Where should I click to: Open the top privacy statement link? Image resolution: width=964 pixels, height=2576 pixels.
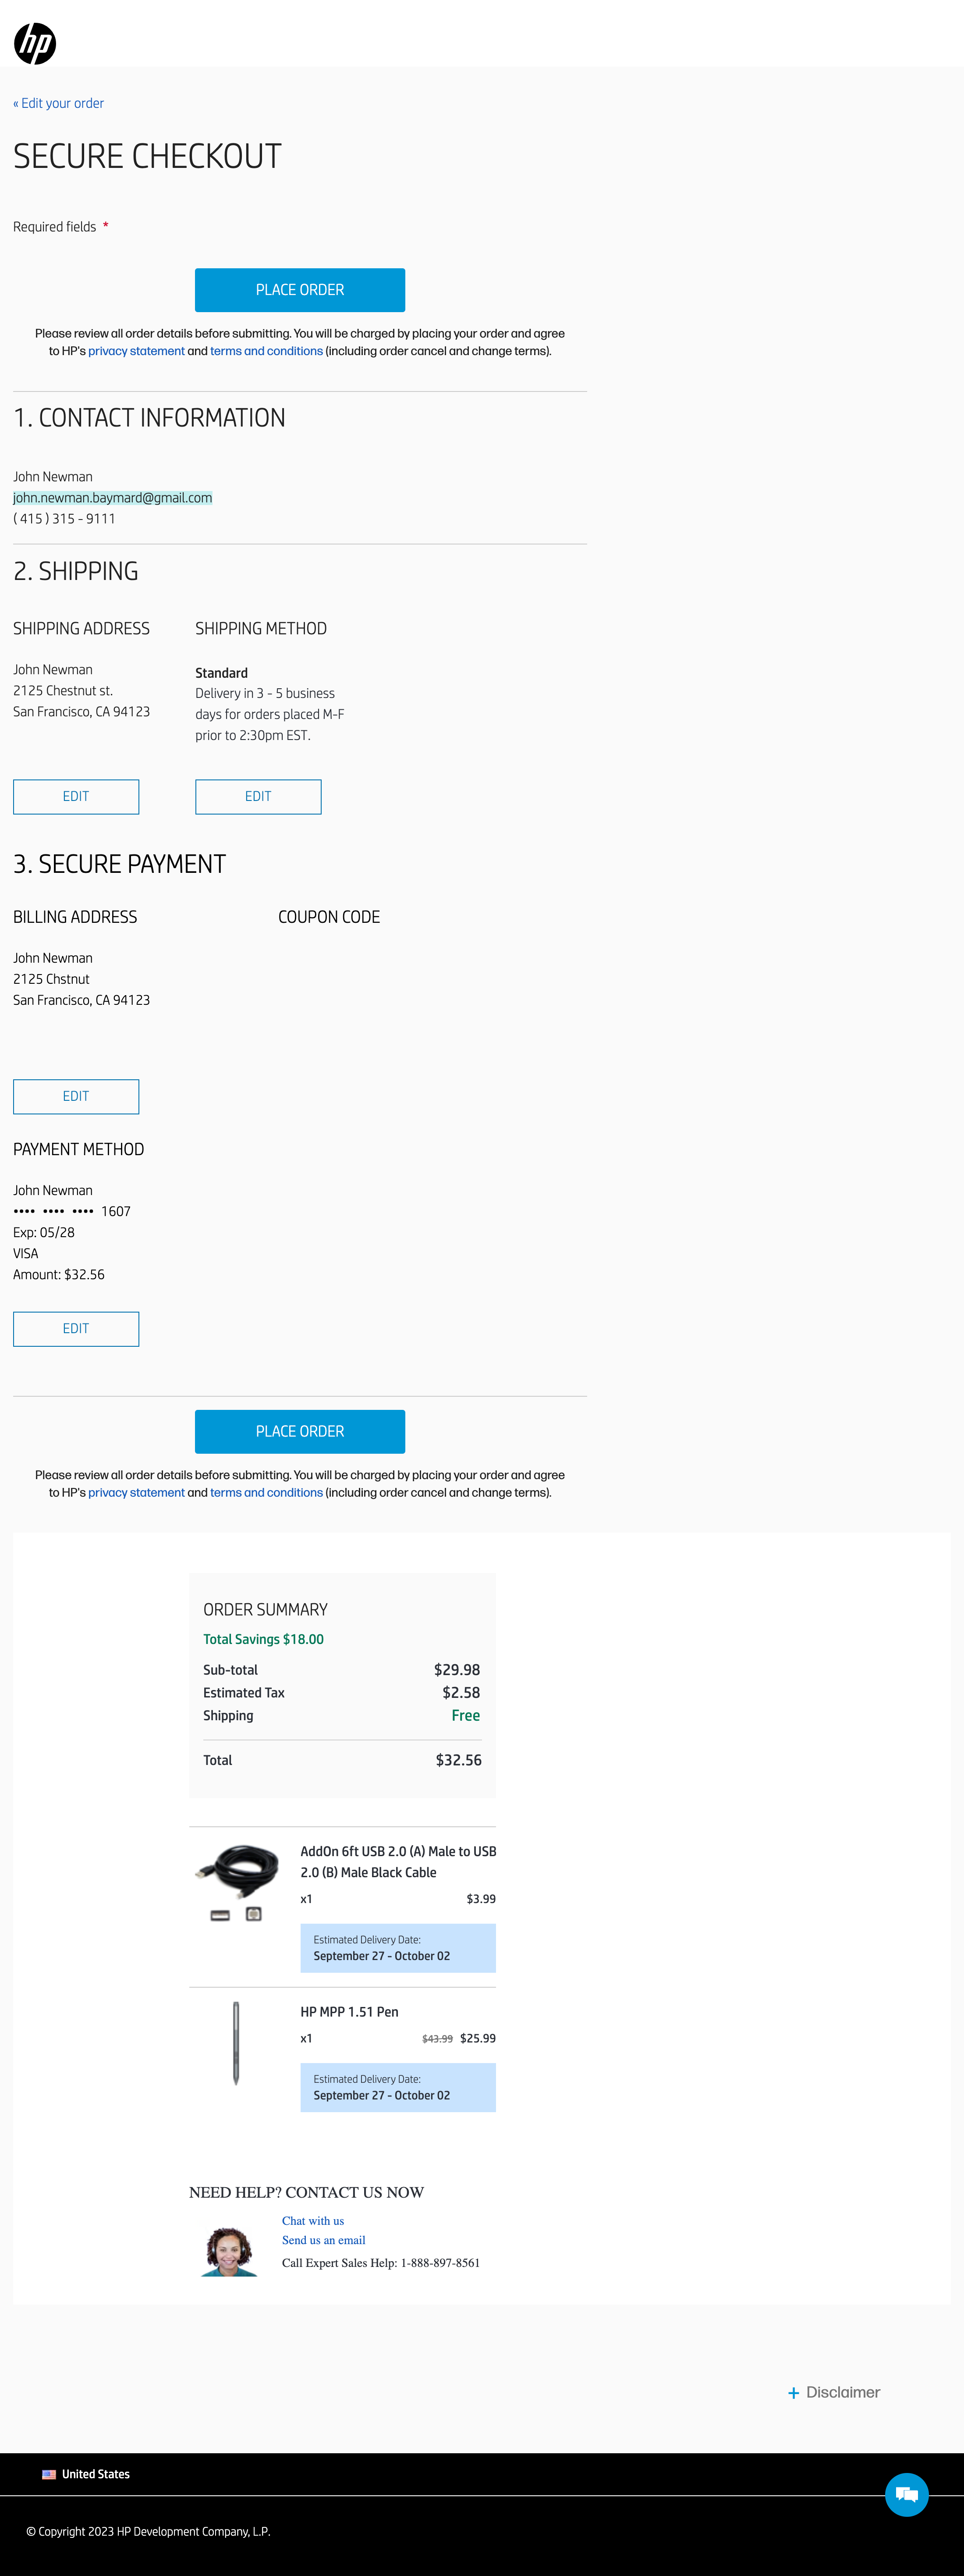(x=136, y=351)
